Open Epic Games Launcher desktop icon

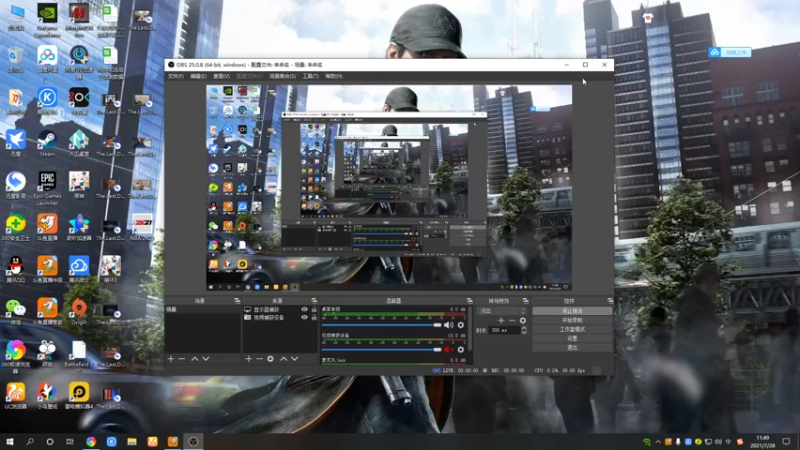point(47,188)
